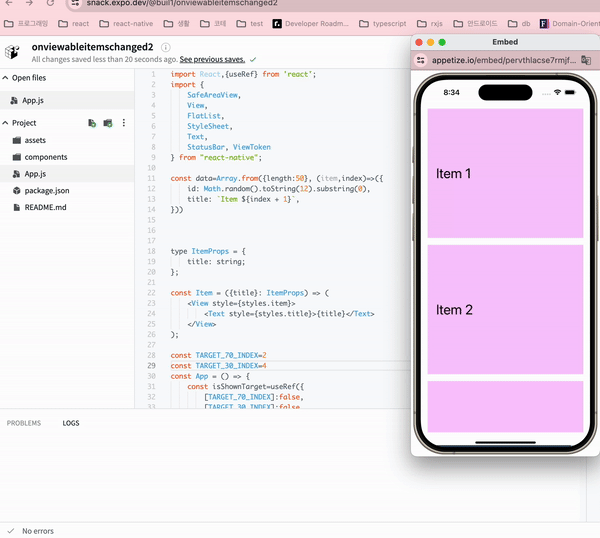Click the new folder icon in Project
The image size is (600, 538).
(x=108, y=123)
